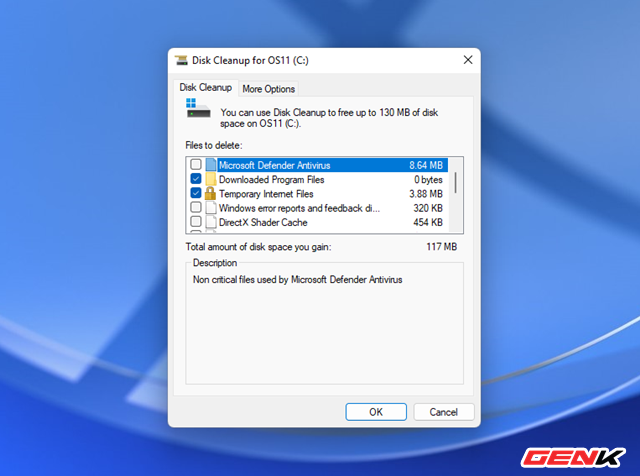Select the Temporary Internet Files entry
The height and width of the screenshot is (476, 640).
pyautogui.click(x=318, y=194)
